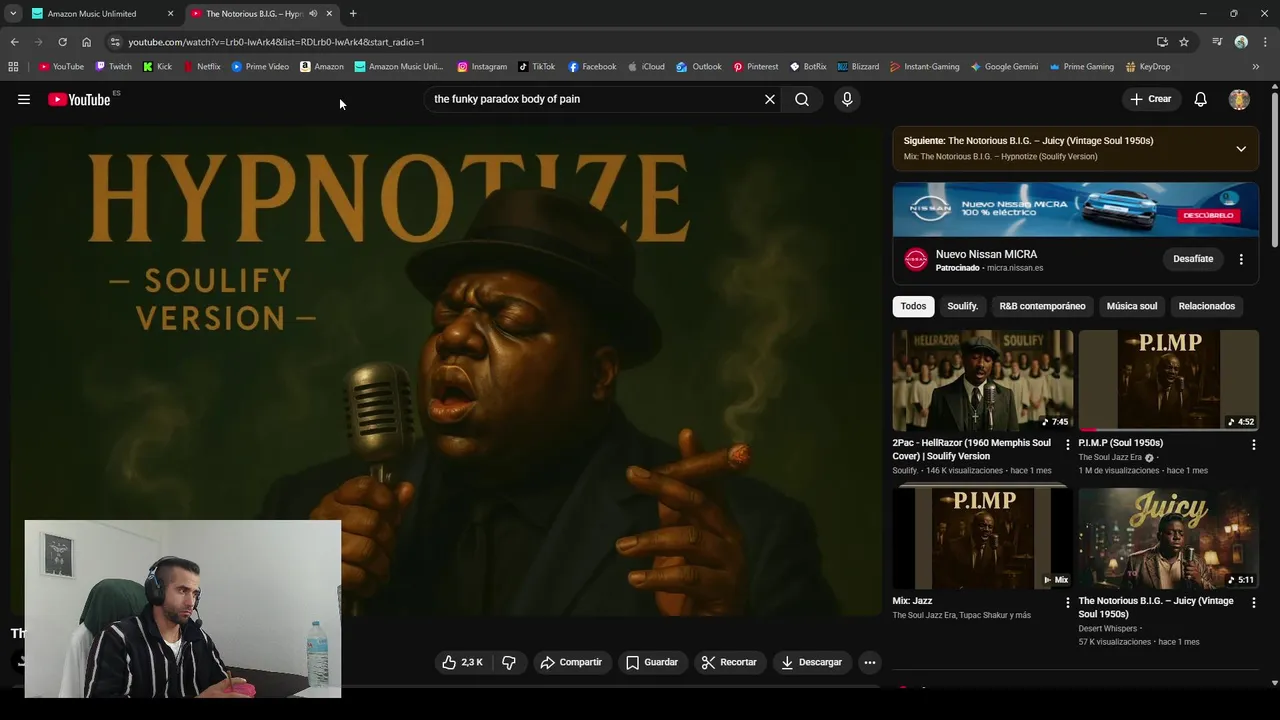
Task: Open the tab search dropdown arrow
Action: coord(13,14)
